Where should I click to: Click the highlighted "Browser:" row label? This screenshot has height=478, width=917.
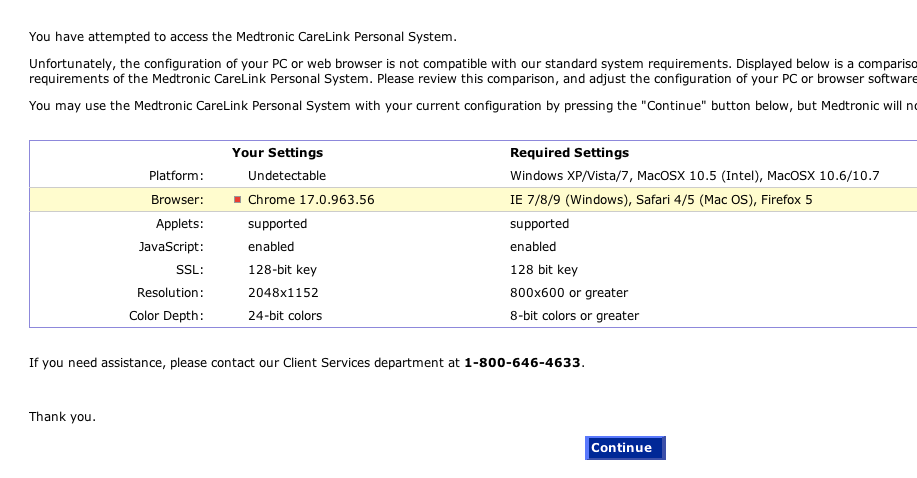pyautogui.click(x=177, y=200)
